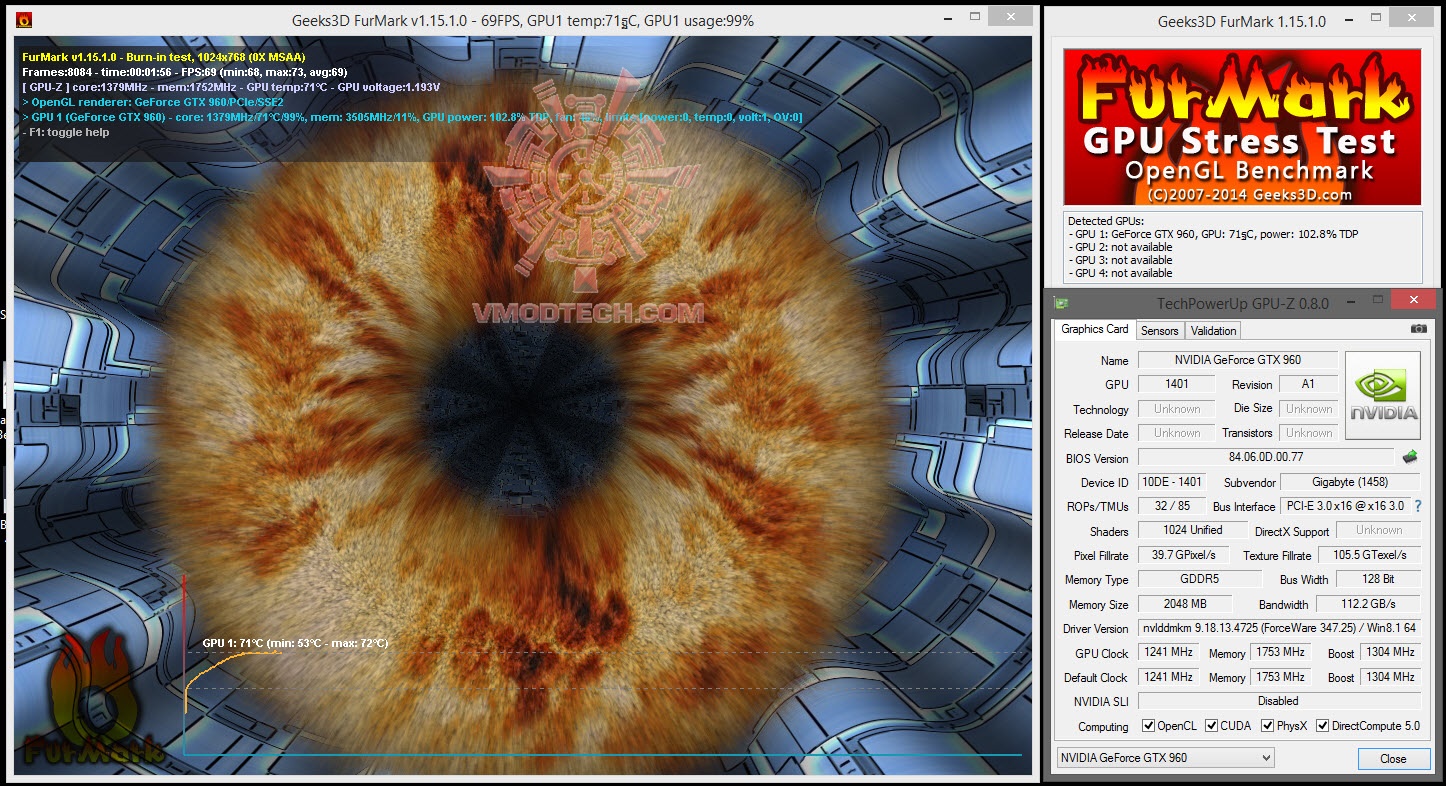Viewport: 1446px width, 786px height.
Task: Click the FurMark flame icon in burn-in title bar
Action: click(24, 20)
